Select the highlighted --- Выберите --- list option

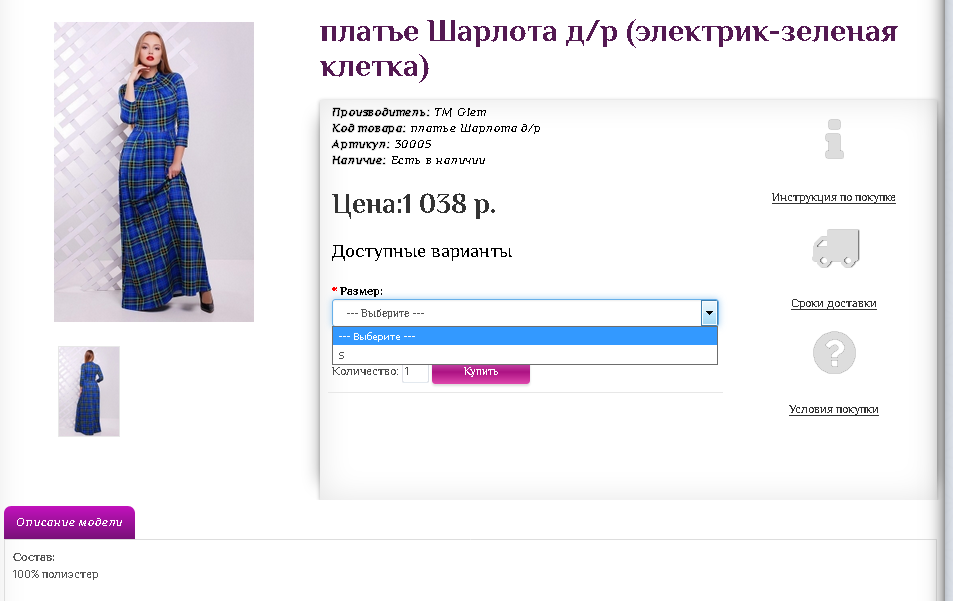pyautogui.click(x=525, y=336)
